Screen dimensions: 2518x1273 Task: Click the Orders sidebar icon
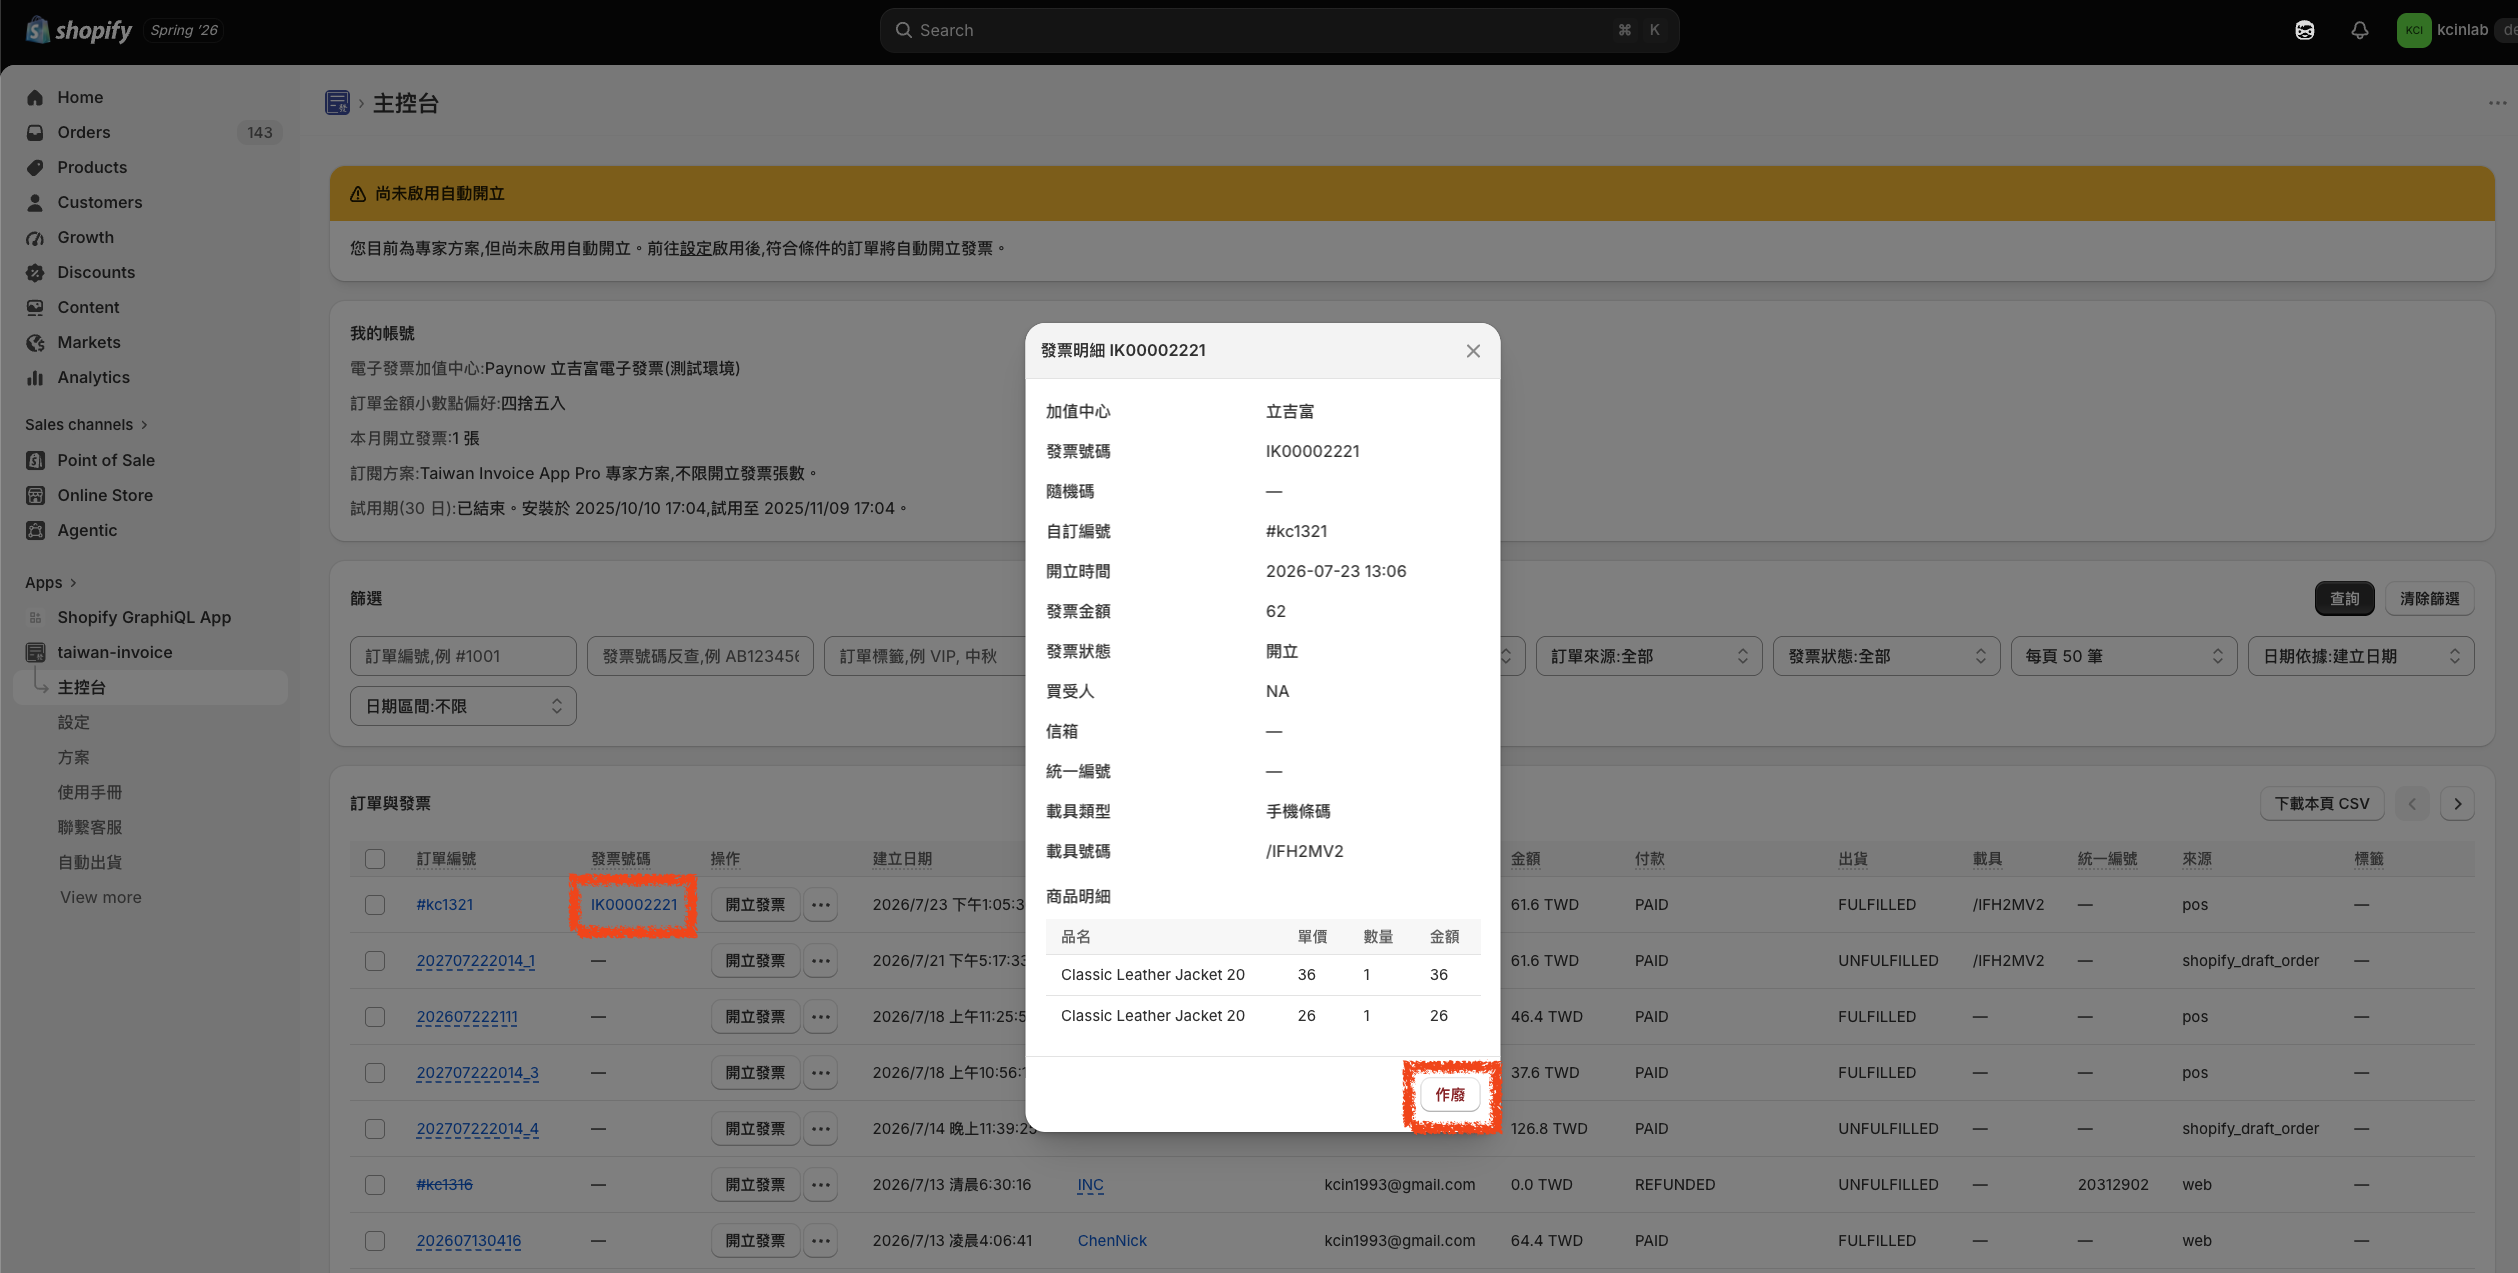[35, 132]
